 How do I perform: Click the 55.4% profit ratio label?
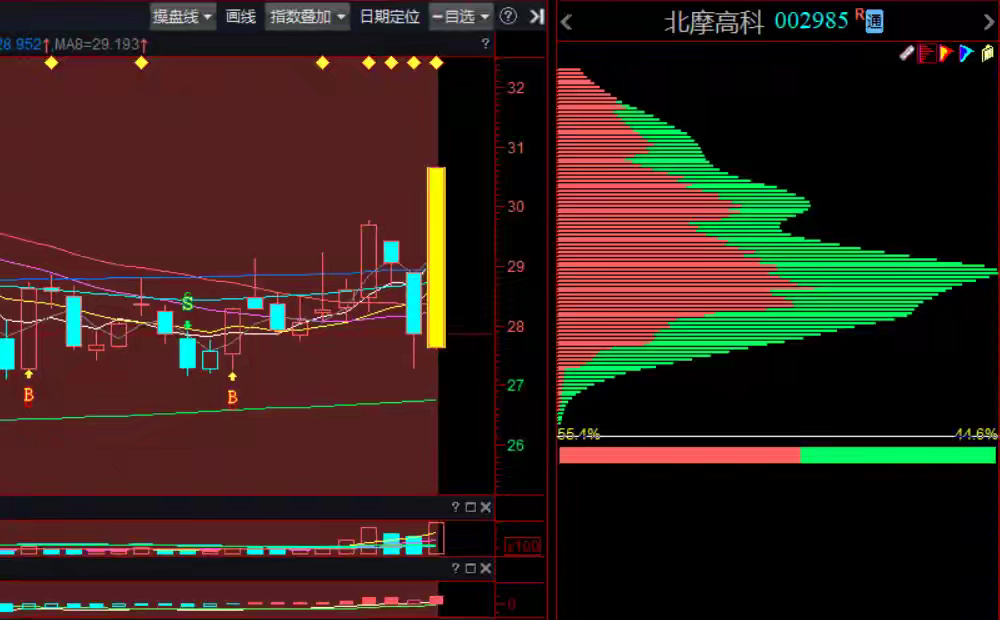(578, 434)
